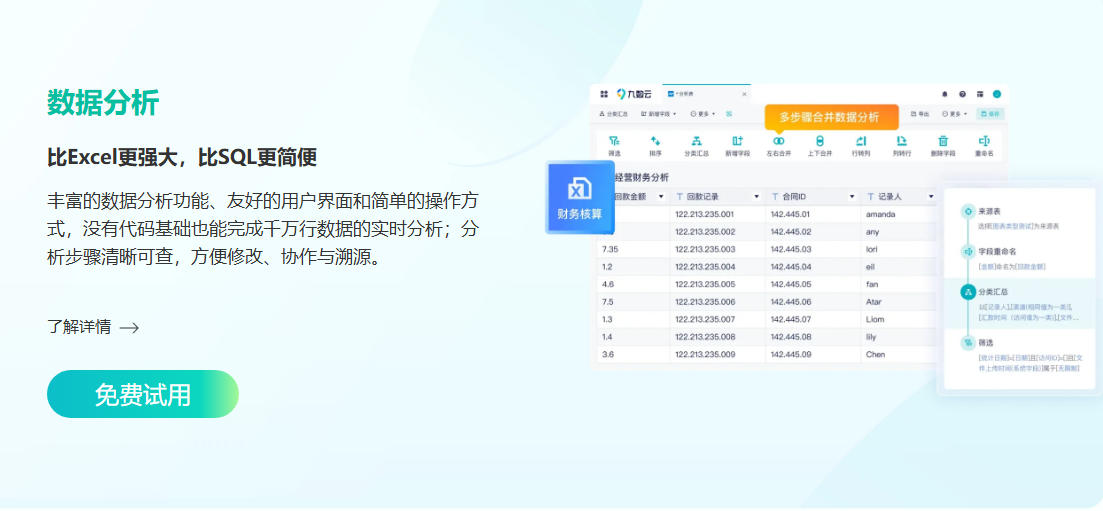Select the 左右合并 horizontal merge icon

point(779,141)
